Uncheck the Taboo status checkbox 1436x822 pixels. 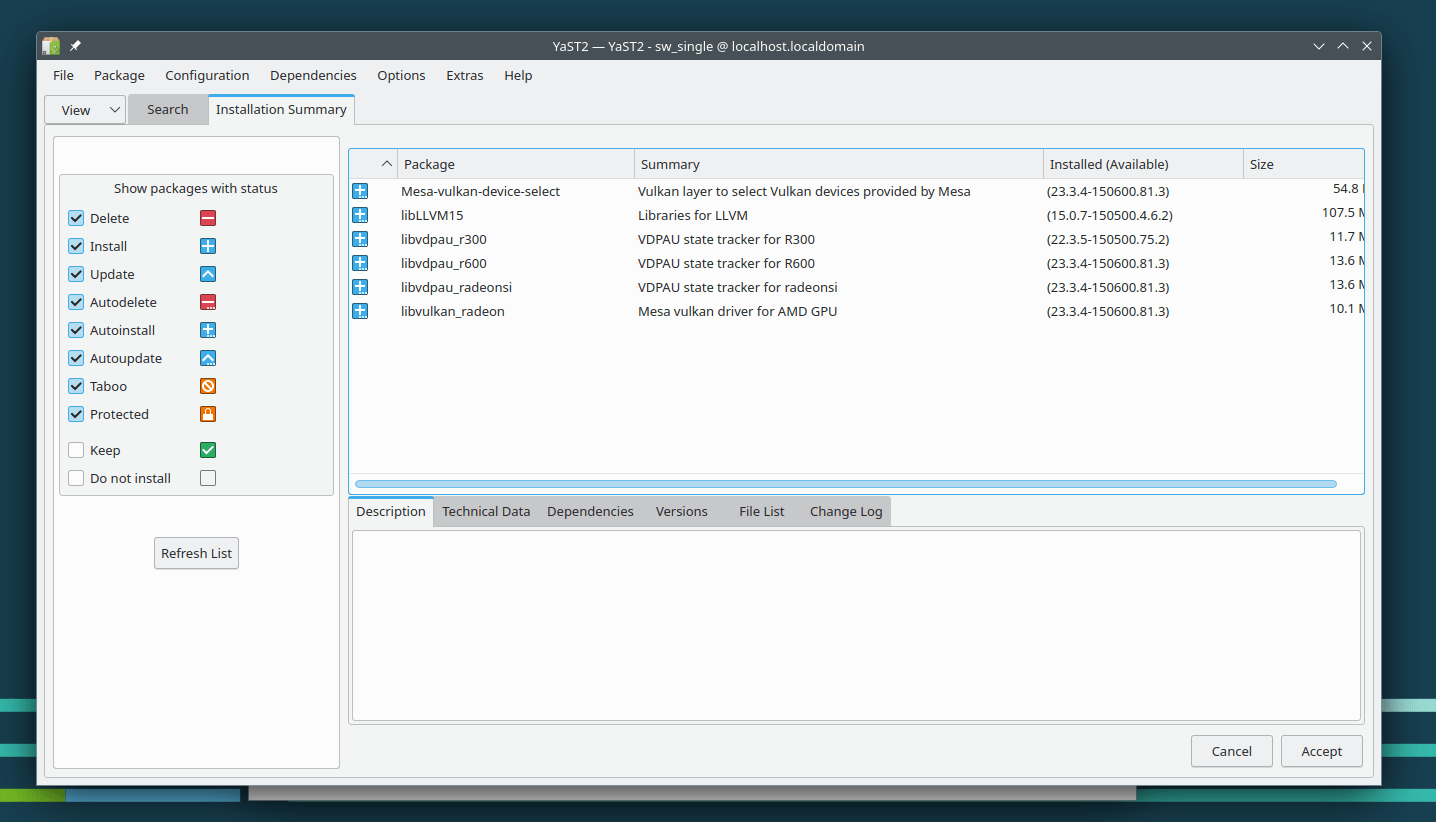[76, 386]
